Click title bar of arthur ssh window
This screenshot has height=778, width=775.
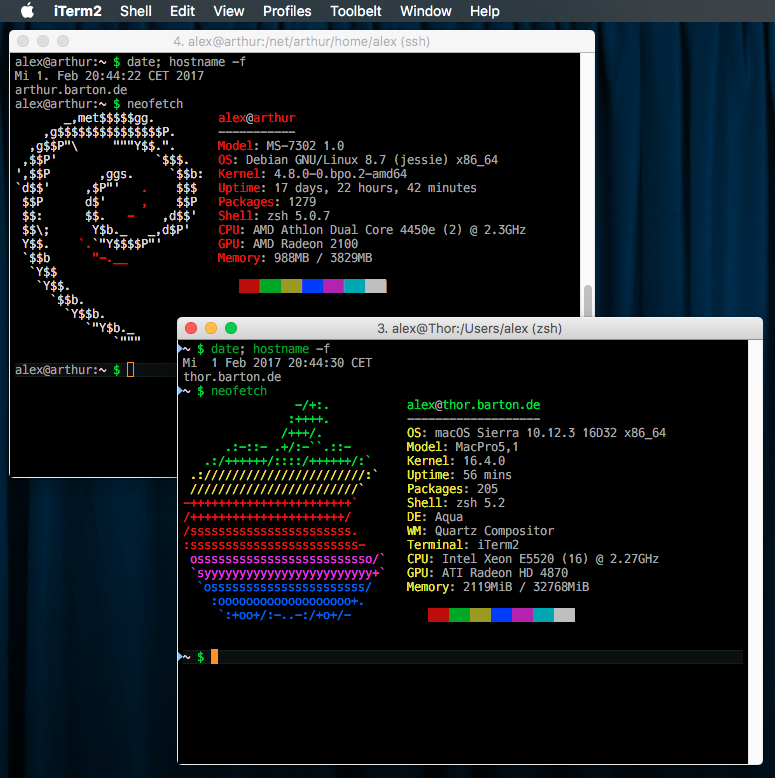point(302,41)
